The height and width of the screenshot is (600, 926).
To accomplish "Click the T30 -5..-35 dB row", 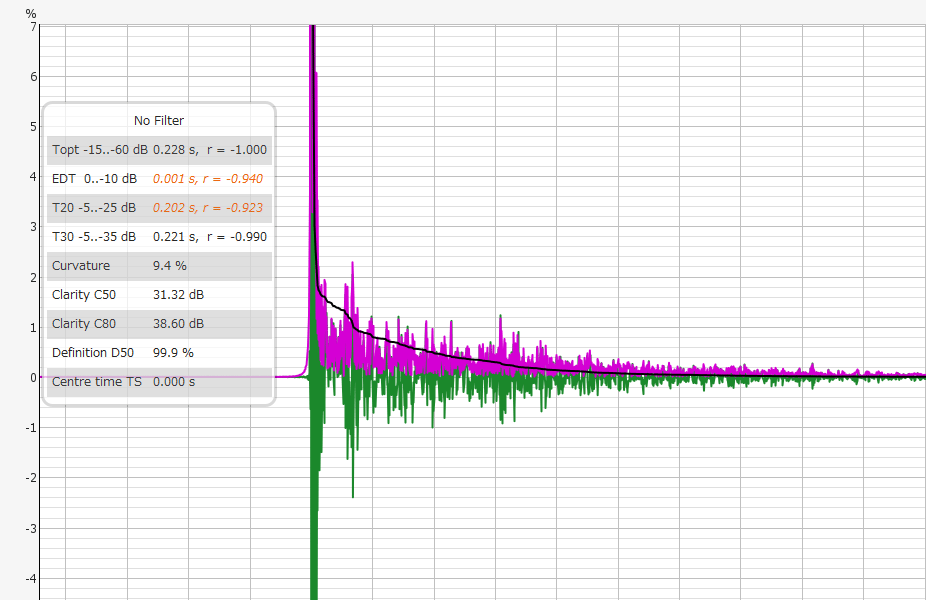I will click(159, 237).
